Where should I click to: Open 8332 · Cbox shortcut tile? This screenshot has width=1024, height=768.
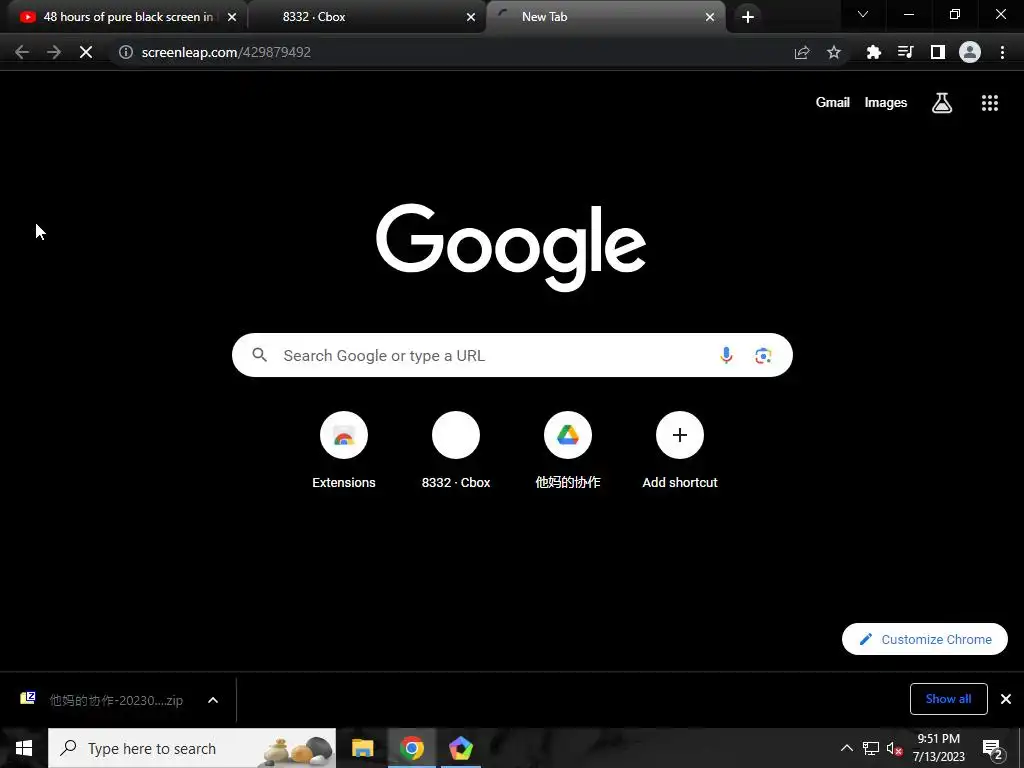click(456, 451)
